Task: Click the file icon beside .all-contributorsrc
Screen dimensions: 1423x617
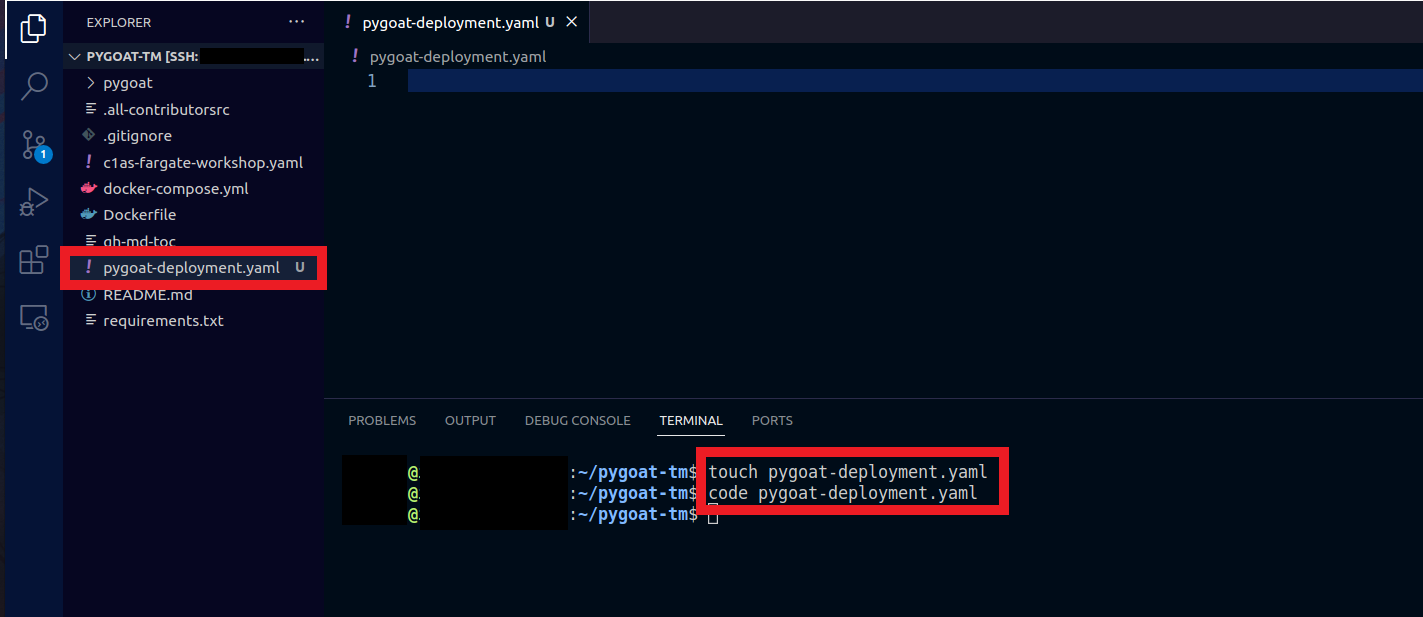Action: (91, 109)
